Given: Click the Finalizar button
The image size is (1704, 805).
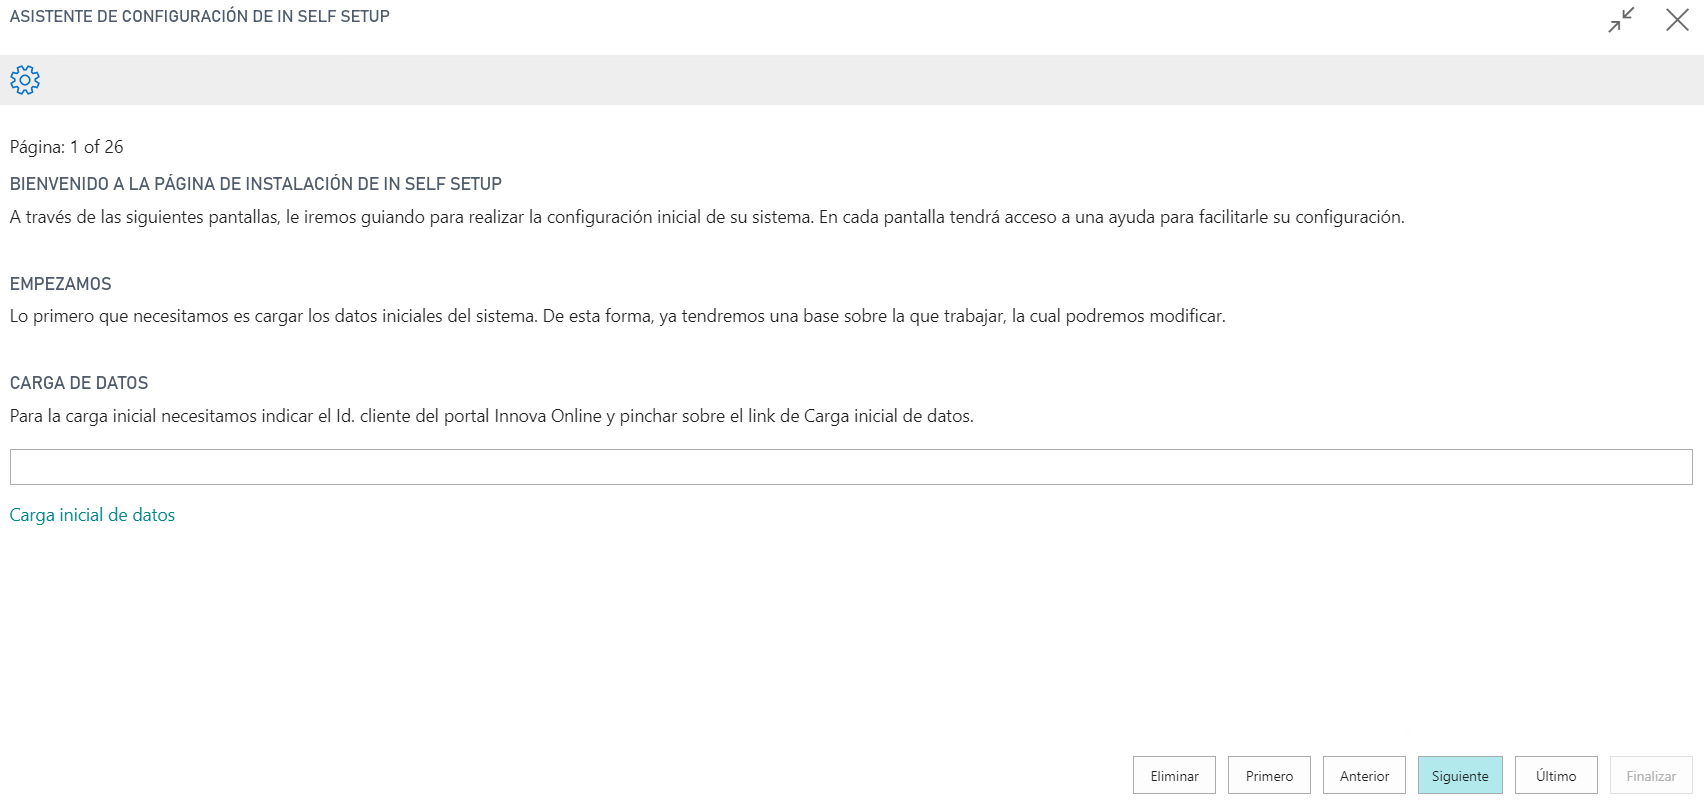Looking at the screenshot, I should point(1651,776).
